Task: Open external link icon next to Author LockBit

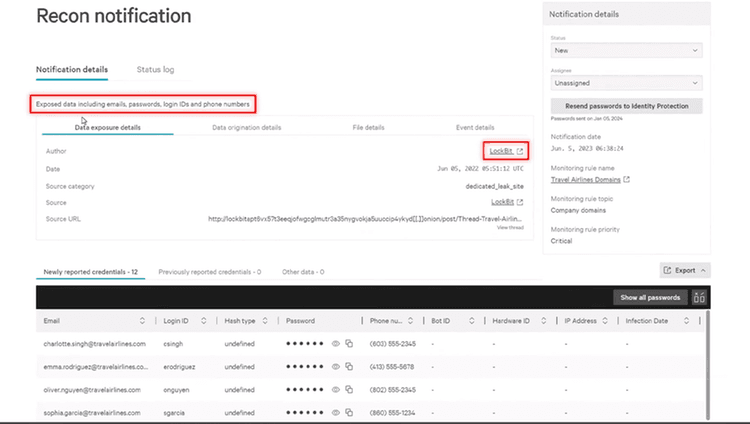Action: 520,151
